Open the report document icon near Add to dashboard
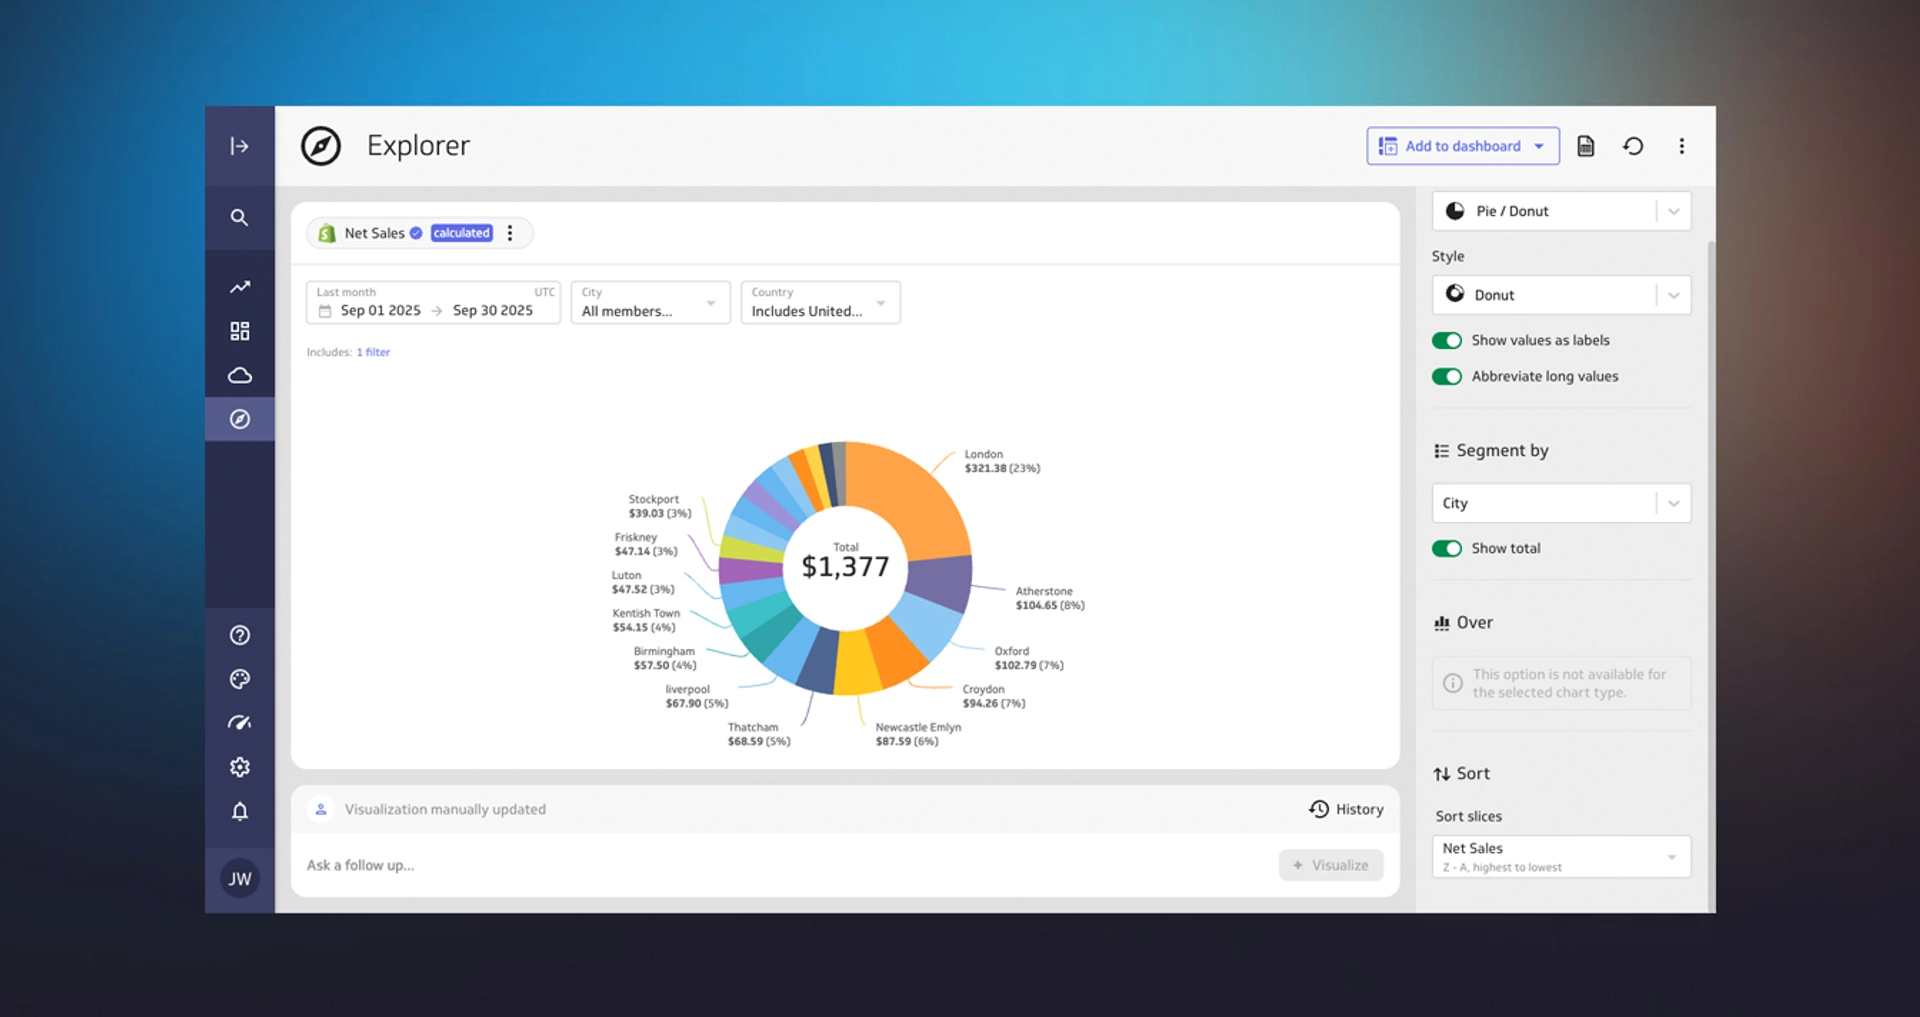Image resolution: width=1920 pixels, height=1017 pixels. [x=1585, y=145]
